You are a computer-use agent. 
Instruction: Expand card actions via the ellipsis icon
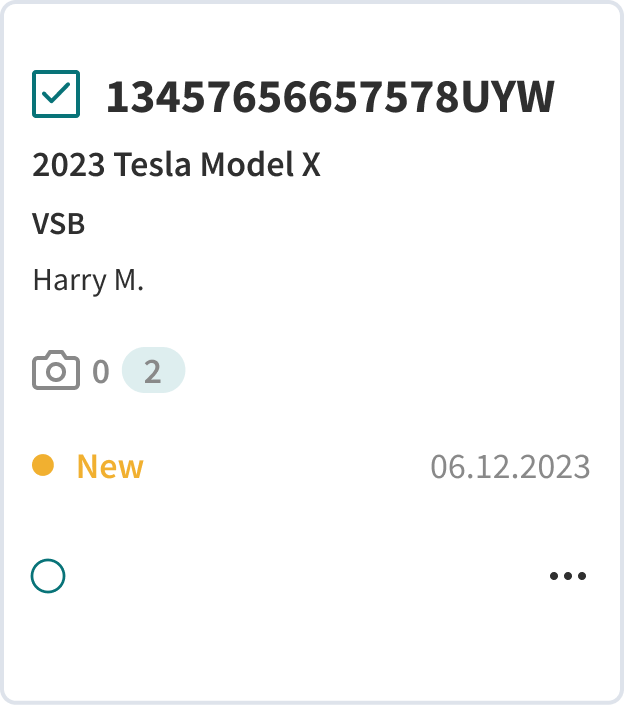(567, 576)
